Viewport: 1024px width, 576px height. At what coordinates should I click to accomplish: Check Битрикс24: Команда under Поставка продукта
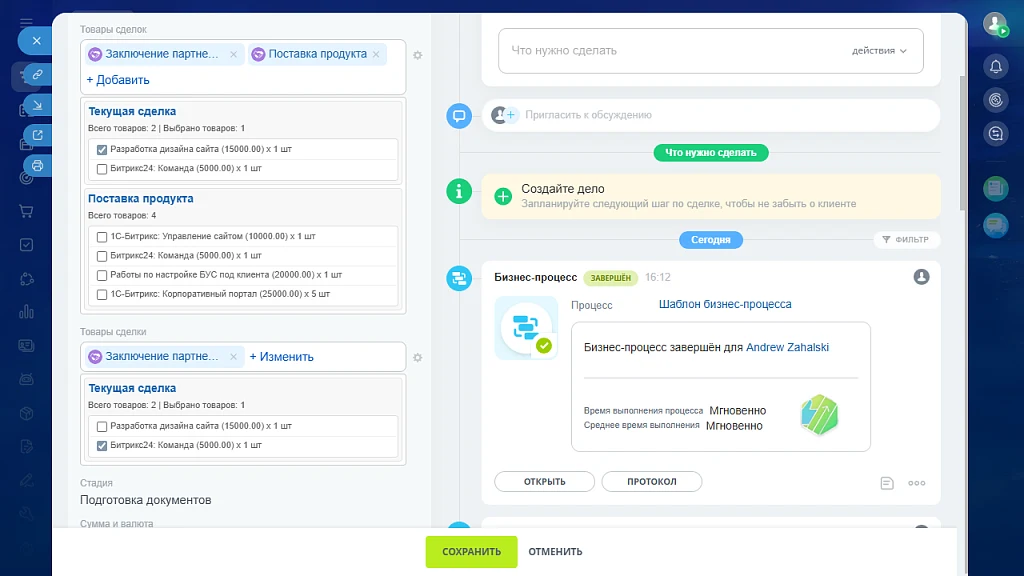(x=102, y=256)
